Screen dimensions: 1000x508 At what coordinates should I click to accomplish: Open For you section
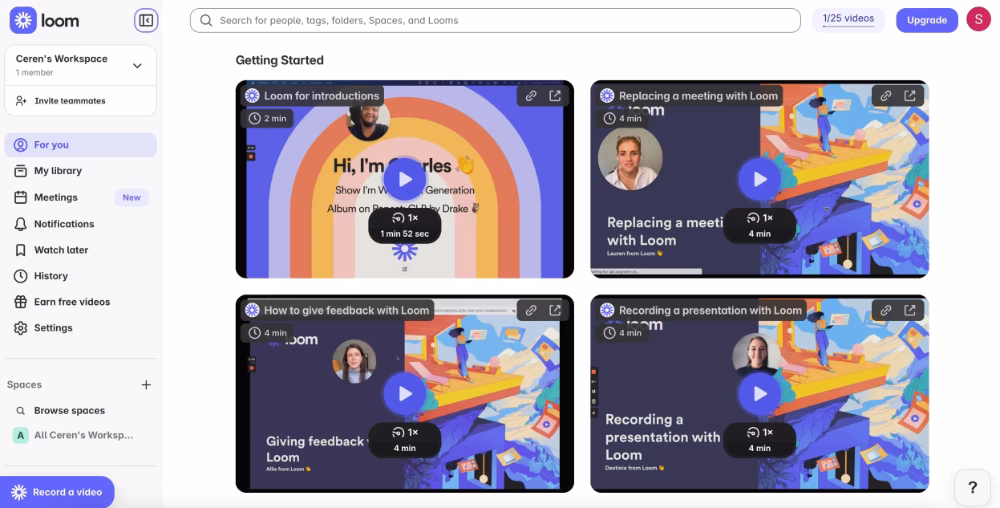pyautogui.click(x=80, y=145)
